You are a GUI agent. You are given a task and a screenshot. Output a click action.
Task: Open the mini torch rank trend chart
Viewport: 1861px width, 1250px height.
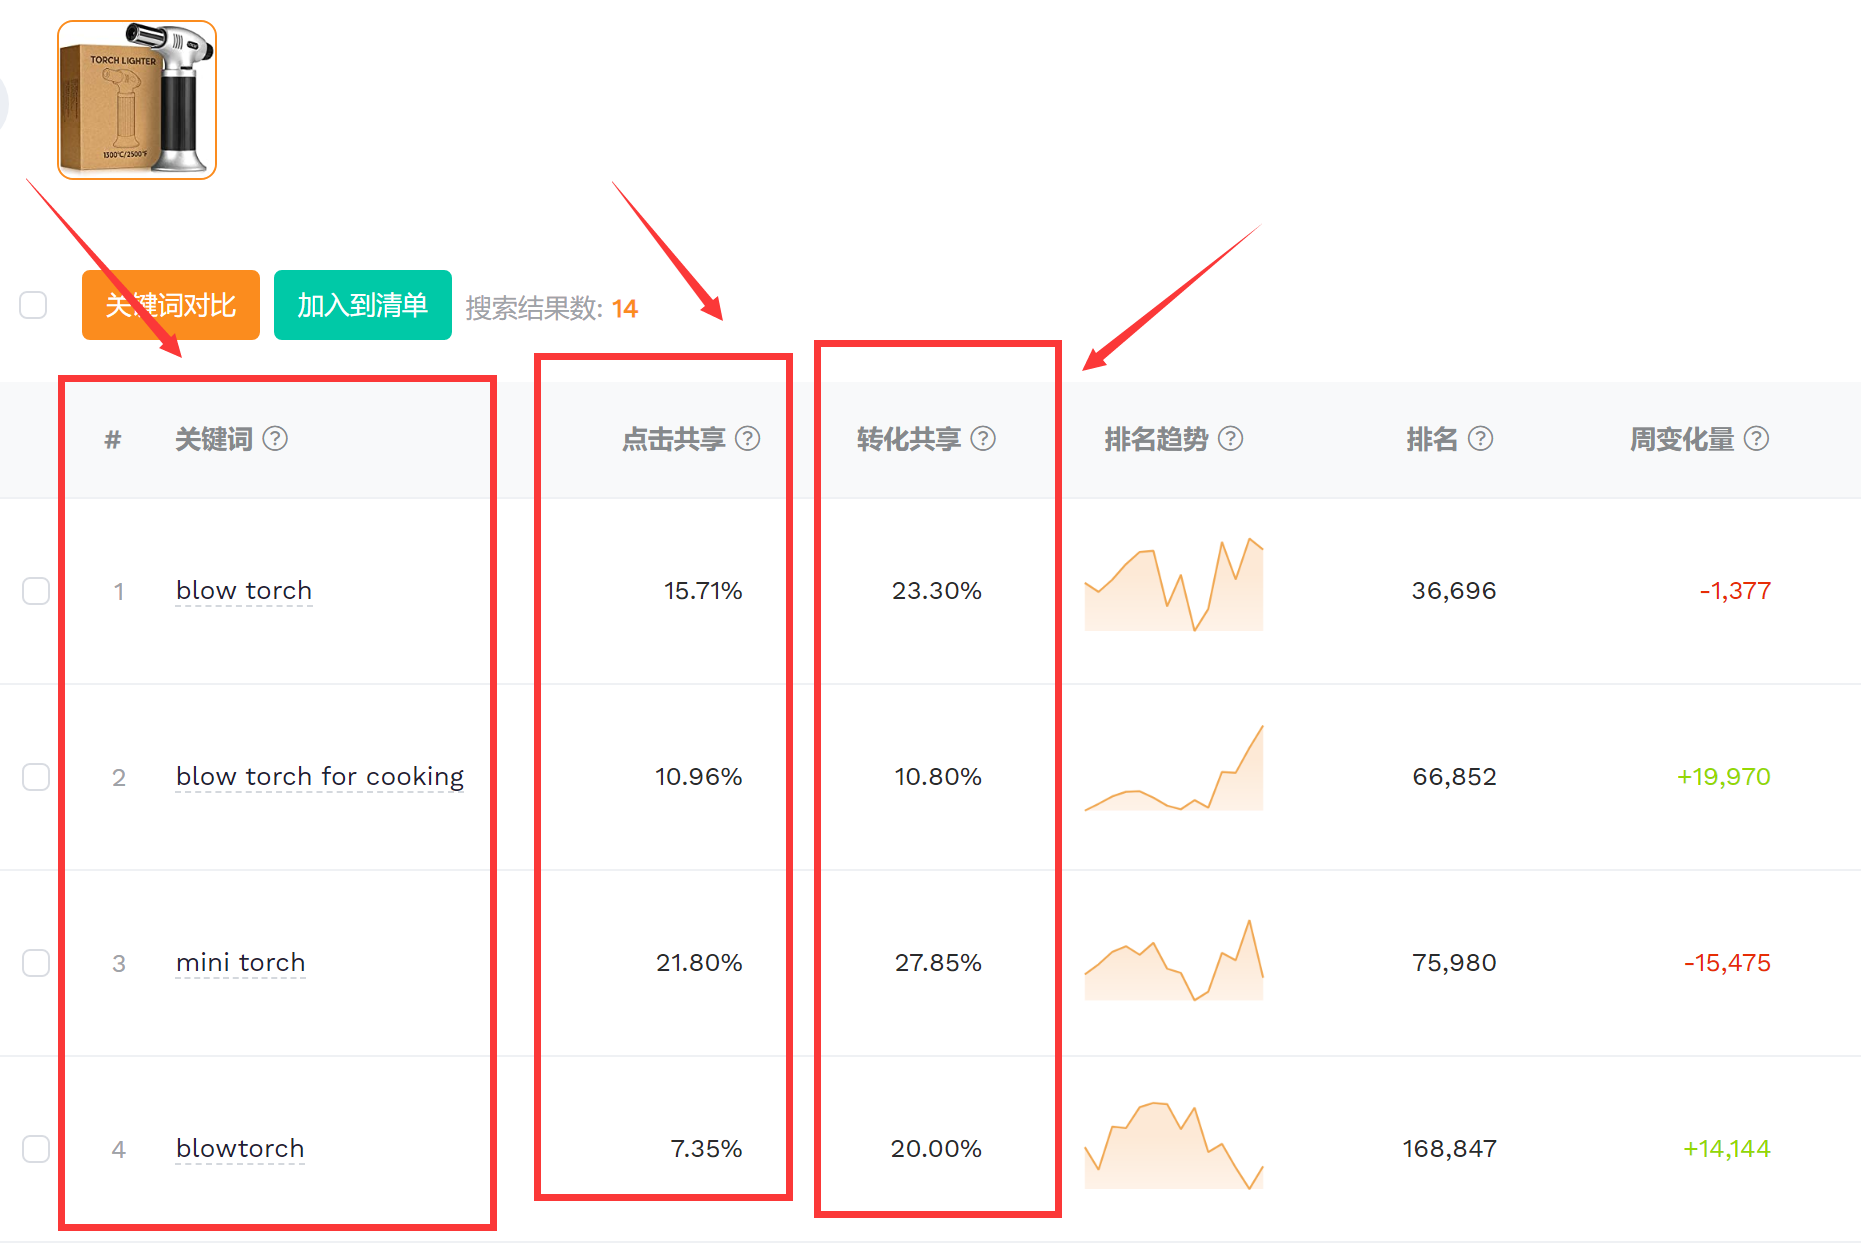point(1174,960)
